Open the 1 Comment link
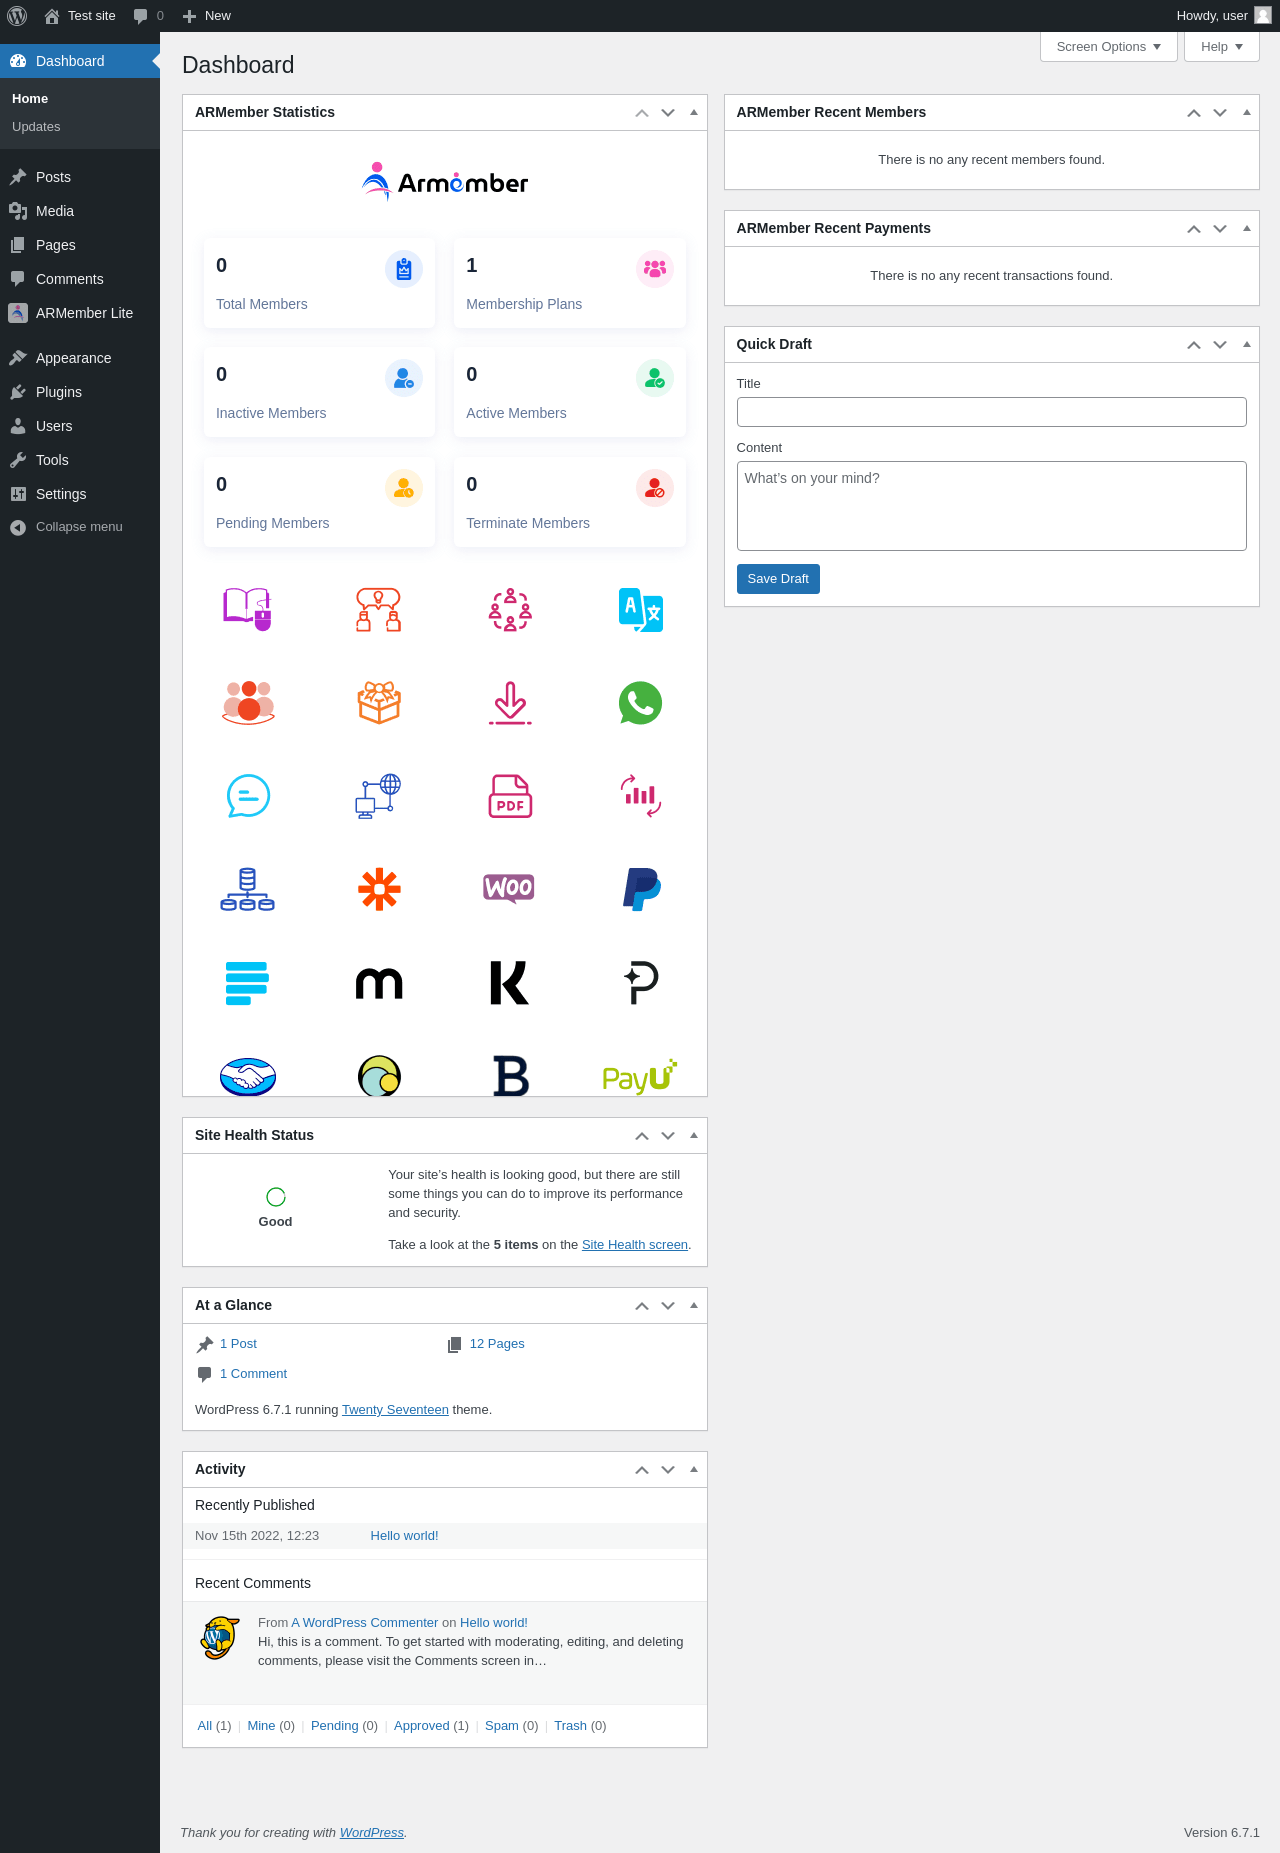Viewport: 1280px width, 1853px height. click(x=253, y=1374)
